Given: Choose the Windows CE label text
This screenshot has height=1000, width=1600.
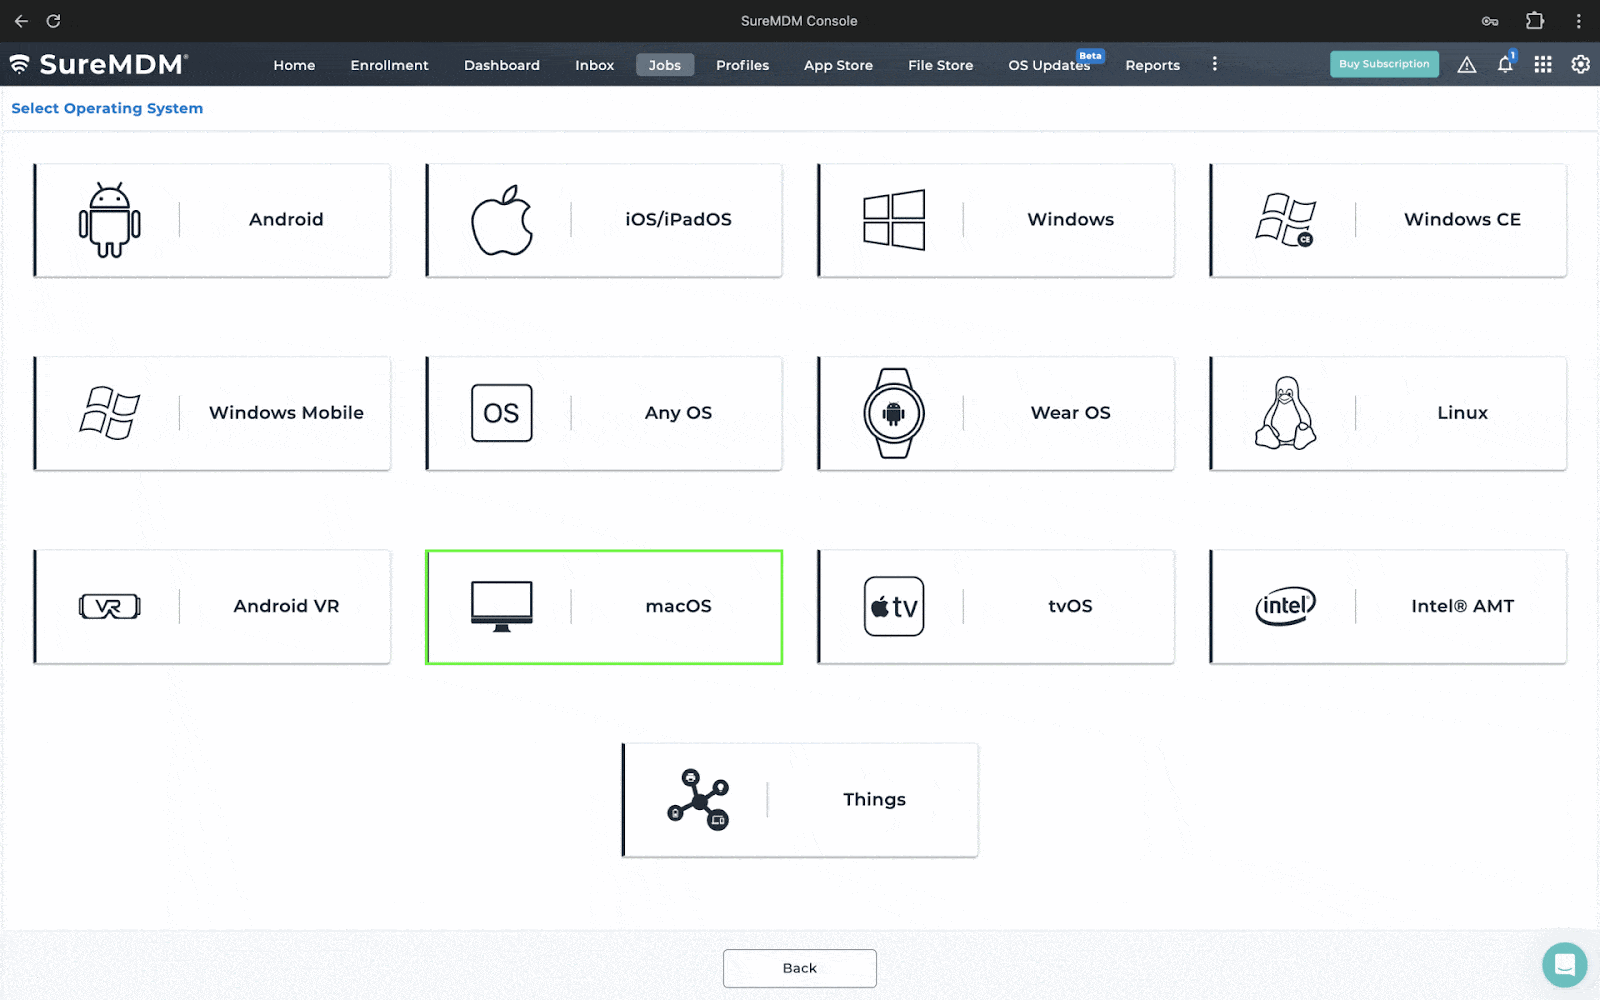Looking at the screenshot, I should coord(1462,219).
